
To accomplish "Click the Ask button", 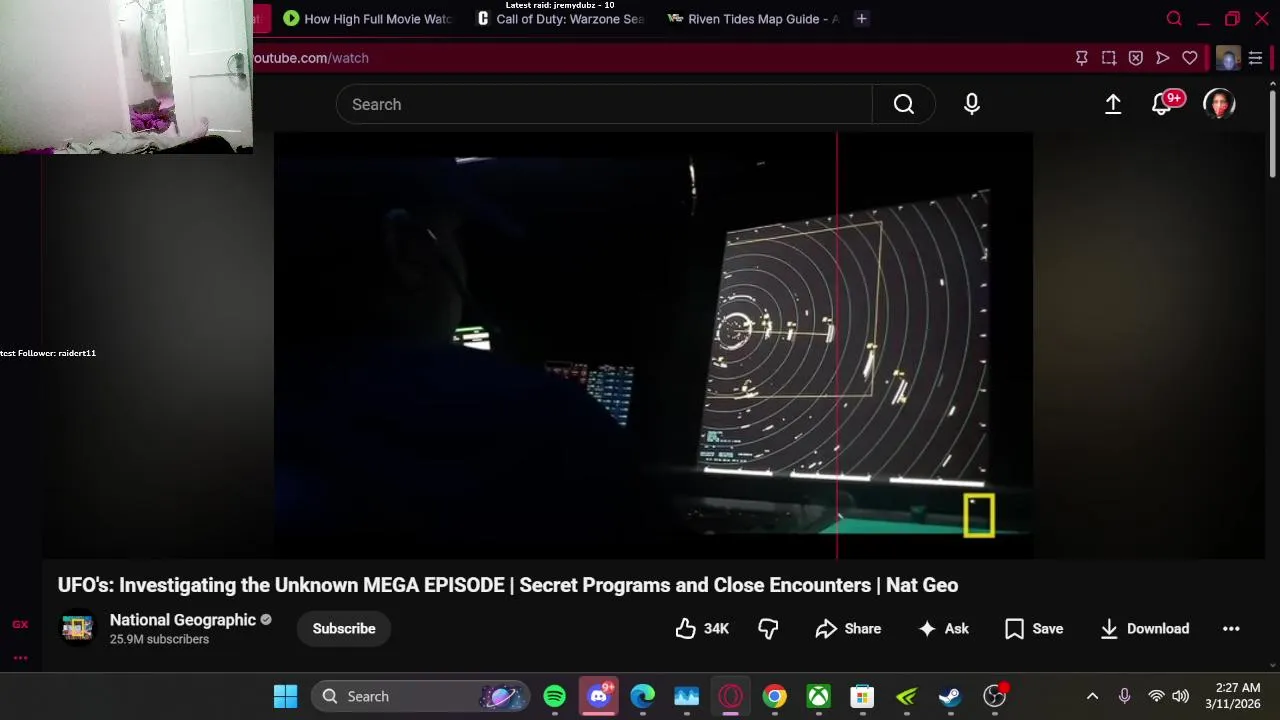I will point(944,629).
